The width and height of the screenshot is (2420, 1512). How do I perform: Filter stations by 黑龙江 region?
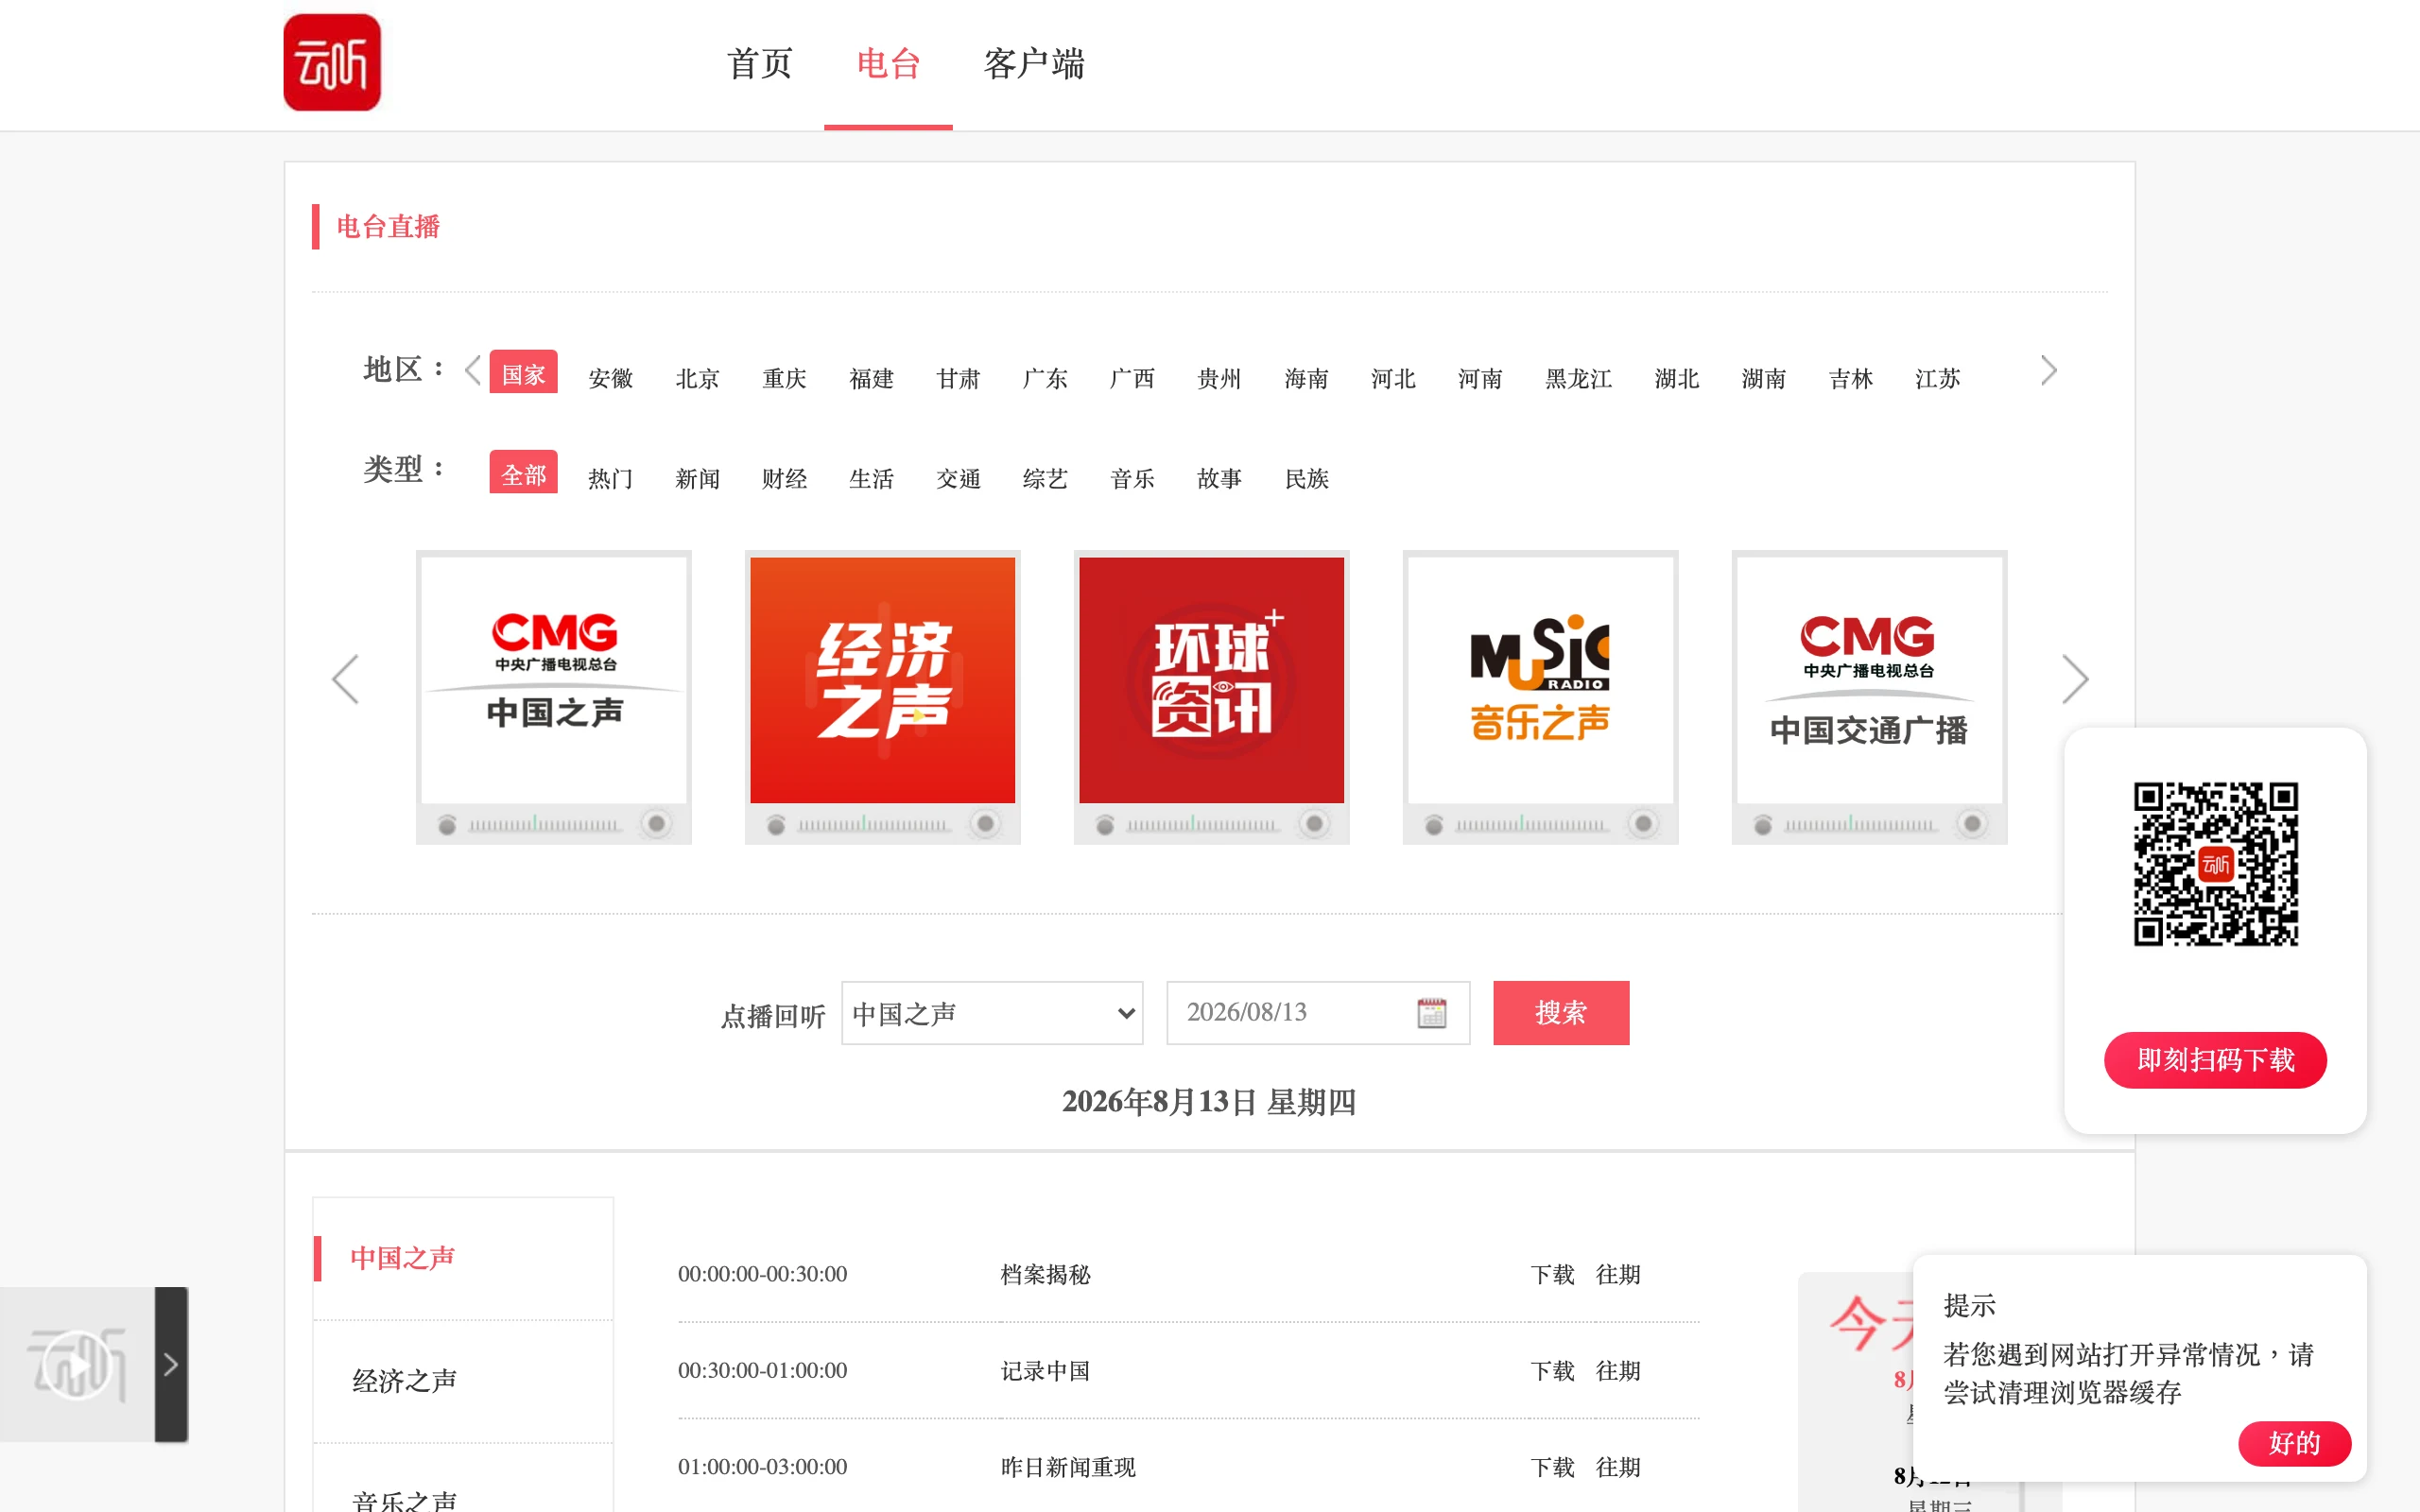1578,378
